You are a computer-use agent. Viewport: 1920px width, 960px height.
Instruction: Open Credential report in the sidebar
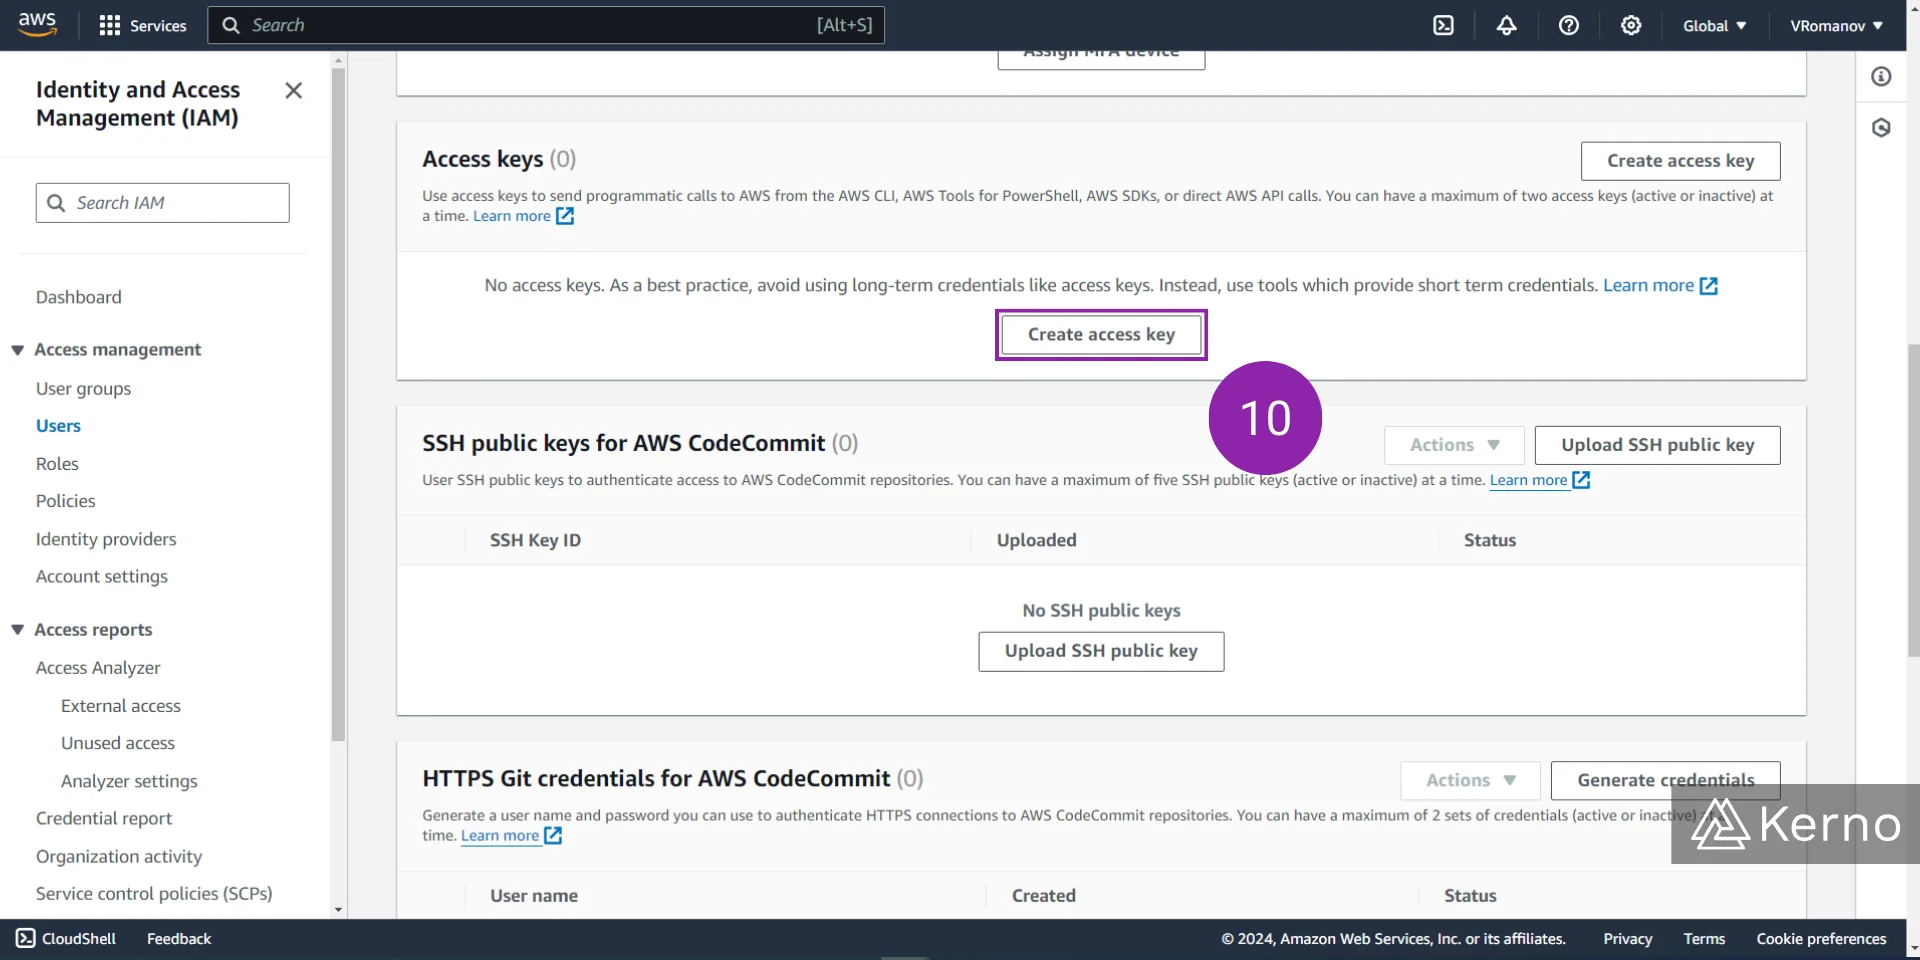point(104,818)
